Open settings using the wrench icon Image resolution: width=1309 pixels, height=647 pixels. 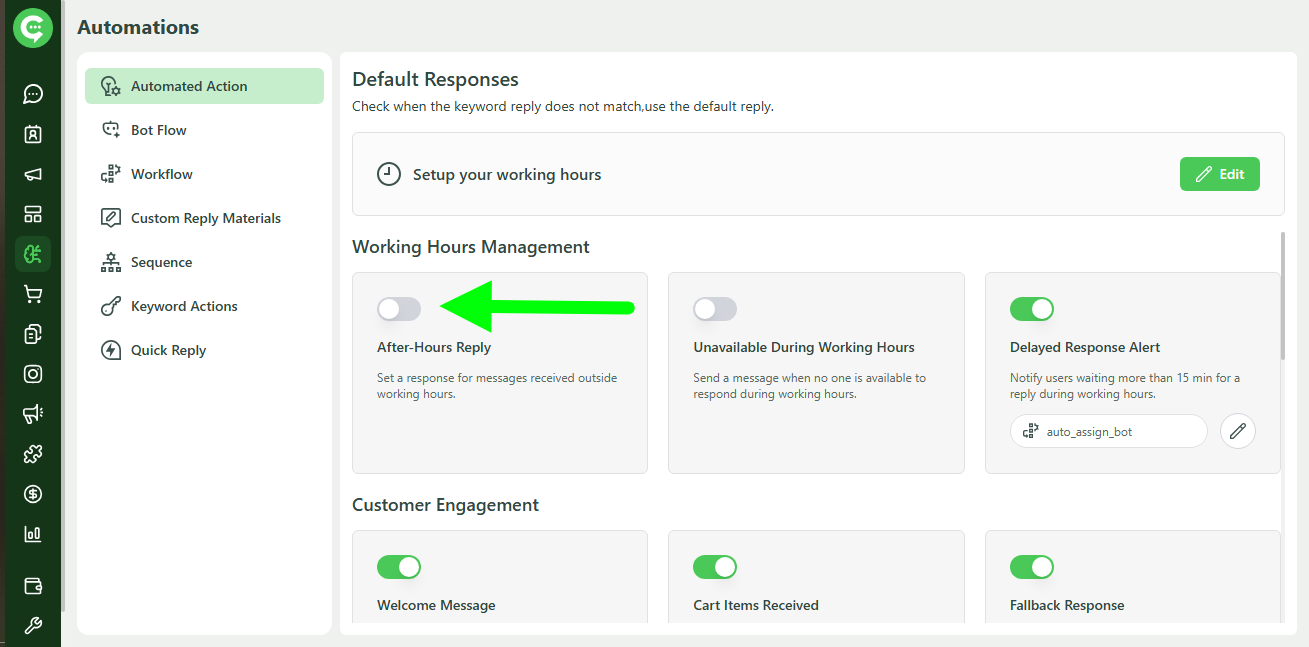[32, 625]
